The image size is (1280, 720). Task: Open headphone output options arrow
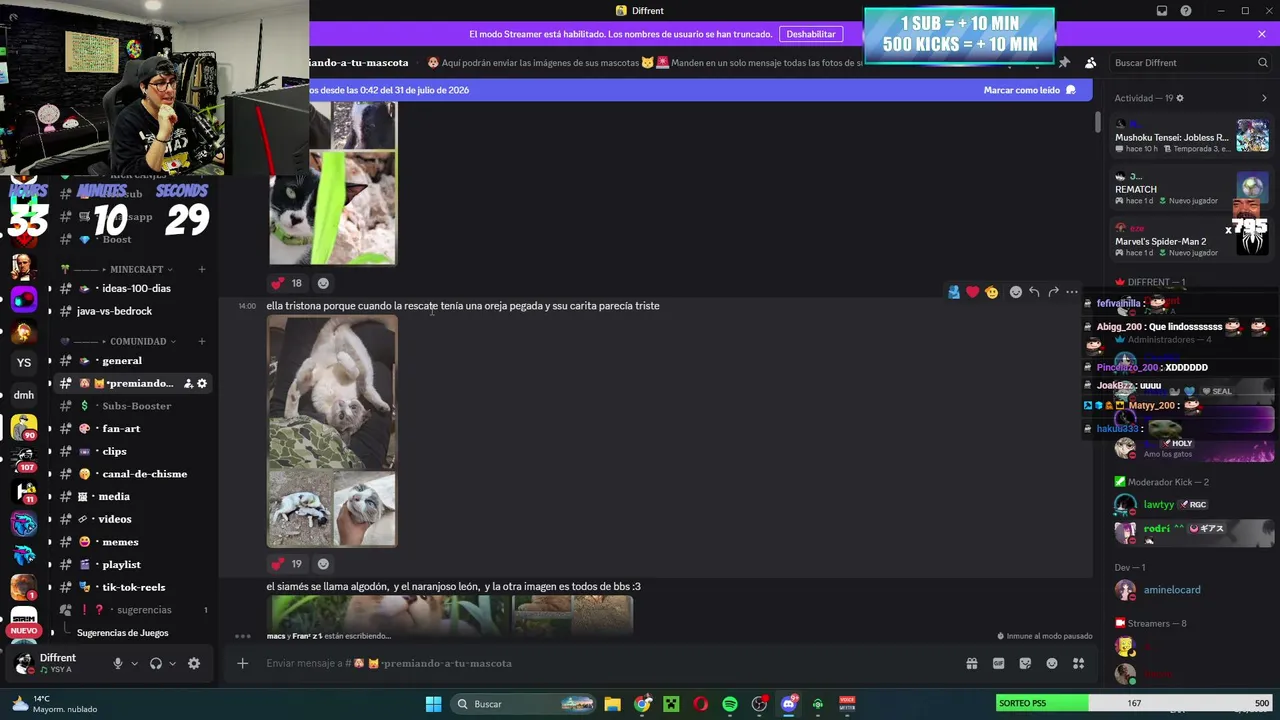click(172, 663)
